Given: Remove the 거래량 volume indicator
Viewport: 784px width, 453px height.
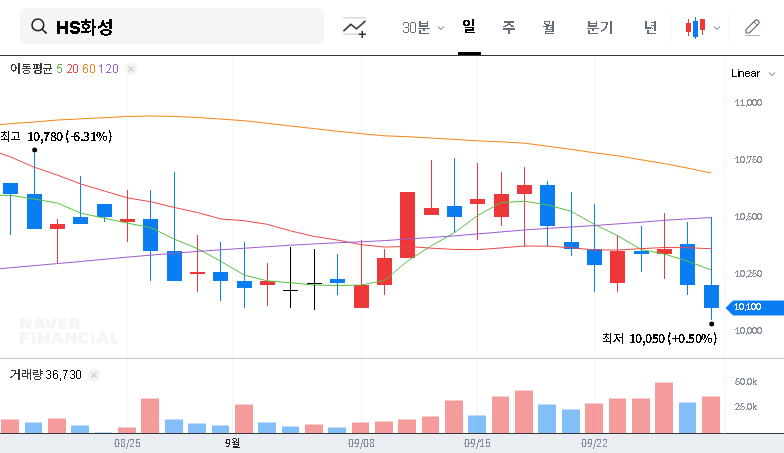Looking at the screenshot, I should pos(94,374).
